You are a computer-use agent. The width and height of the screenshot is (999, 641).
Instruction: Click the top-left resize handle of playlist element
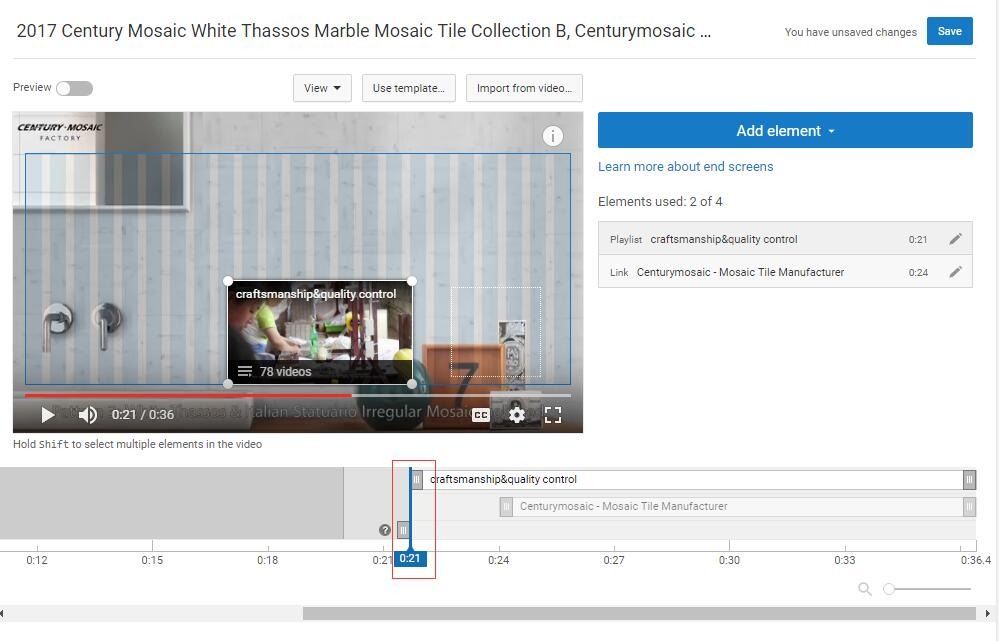(x=228, y=281)
